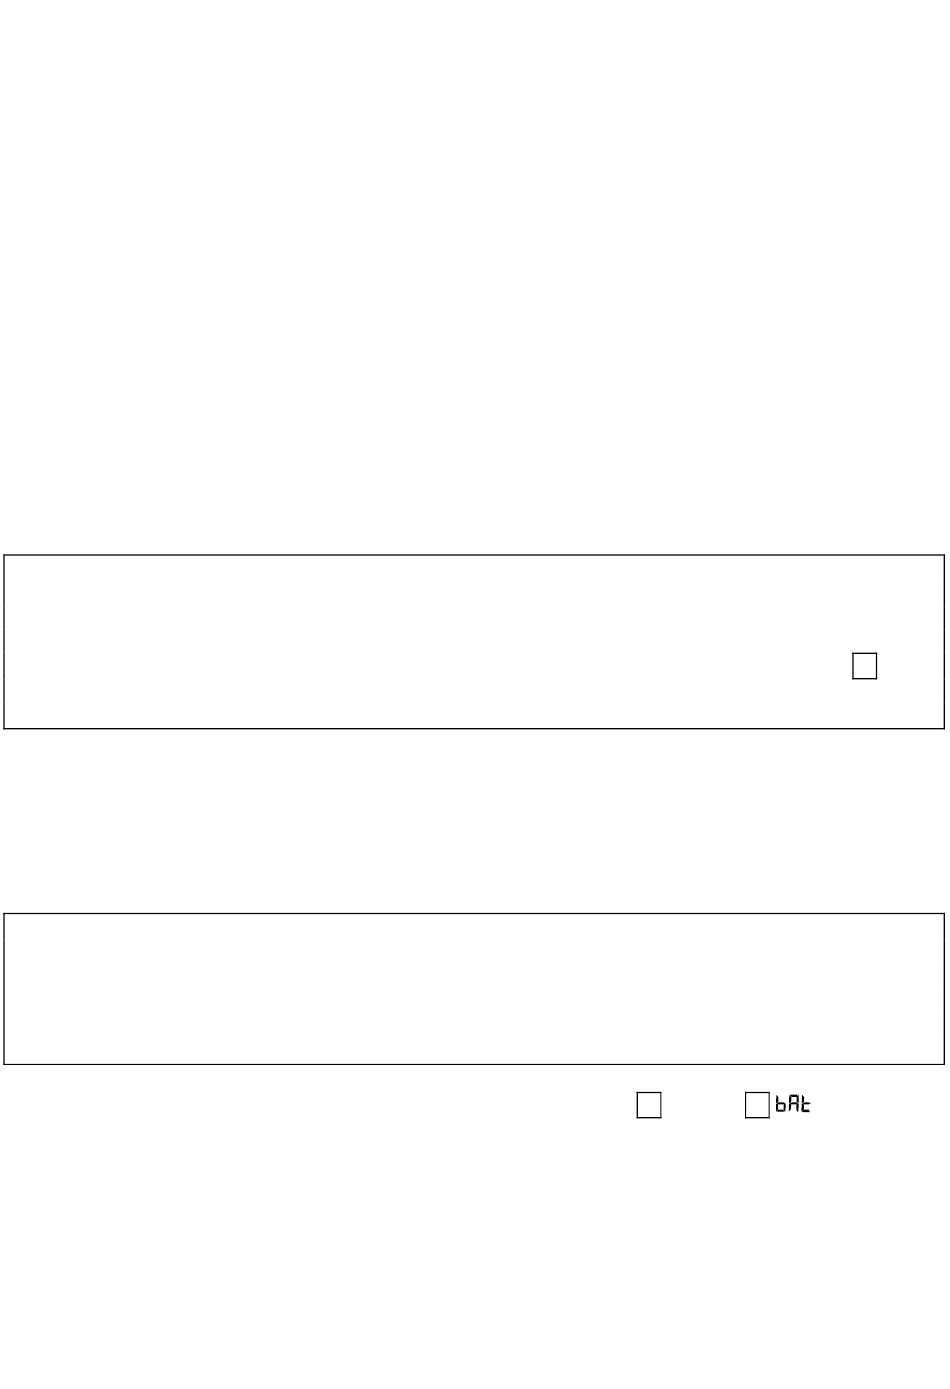Viewport: 950px width, 1389px height.
Task: Focus the second large outlined text area
Action: (x=474, y=989)
